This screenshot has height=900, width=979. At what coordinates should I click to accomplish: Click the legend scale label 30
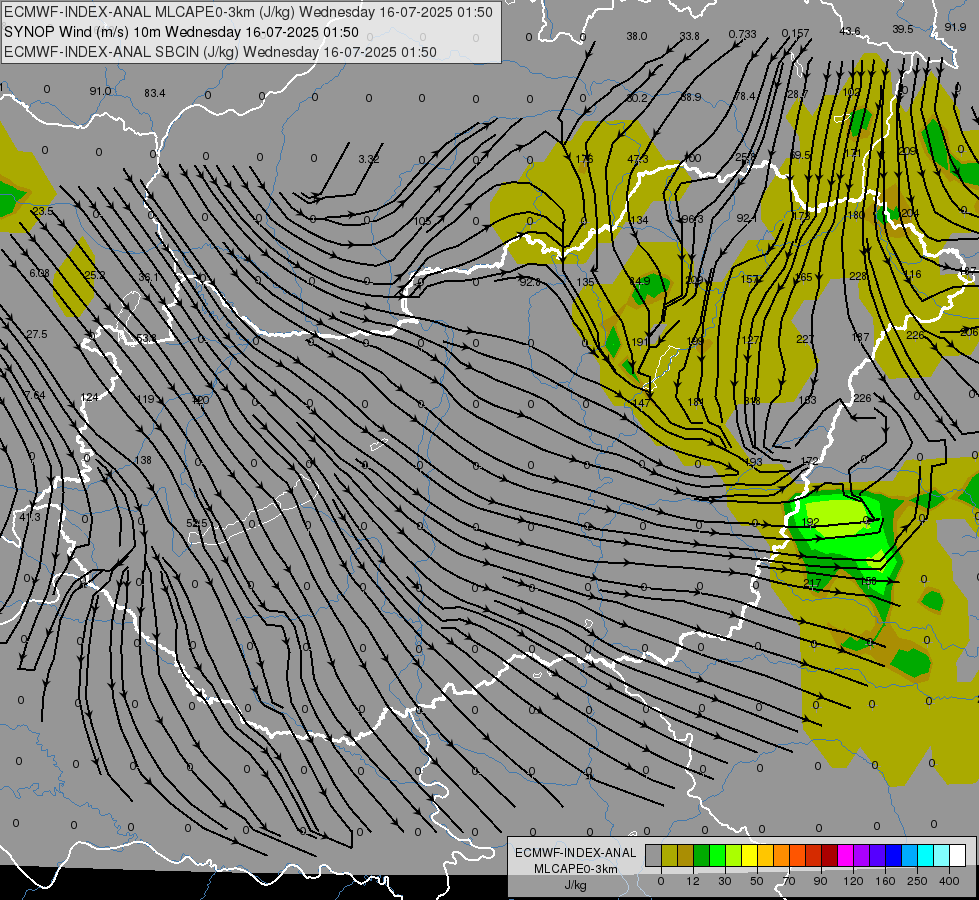724,881
